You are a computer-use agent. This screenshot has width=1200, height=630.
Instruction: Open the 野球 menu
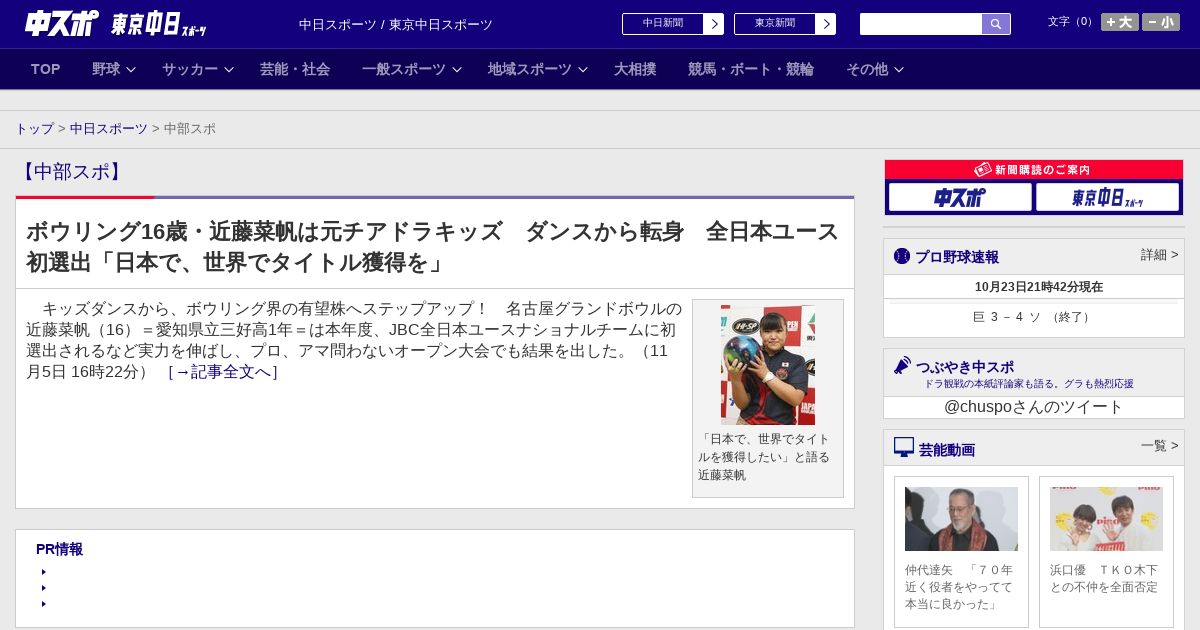(x=106, y=69)
